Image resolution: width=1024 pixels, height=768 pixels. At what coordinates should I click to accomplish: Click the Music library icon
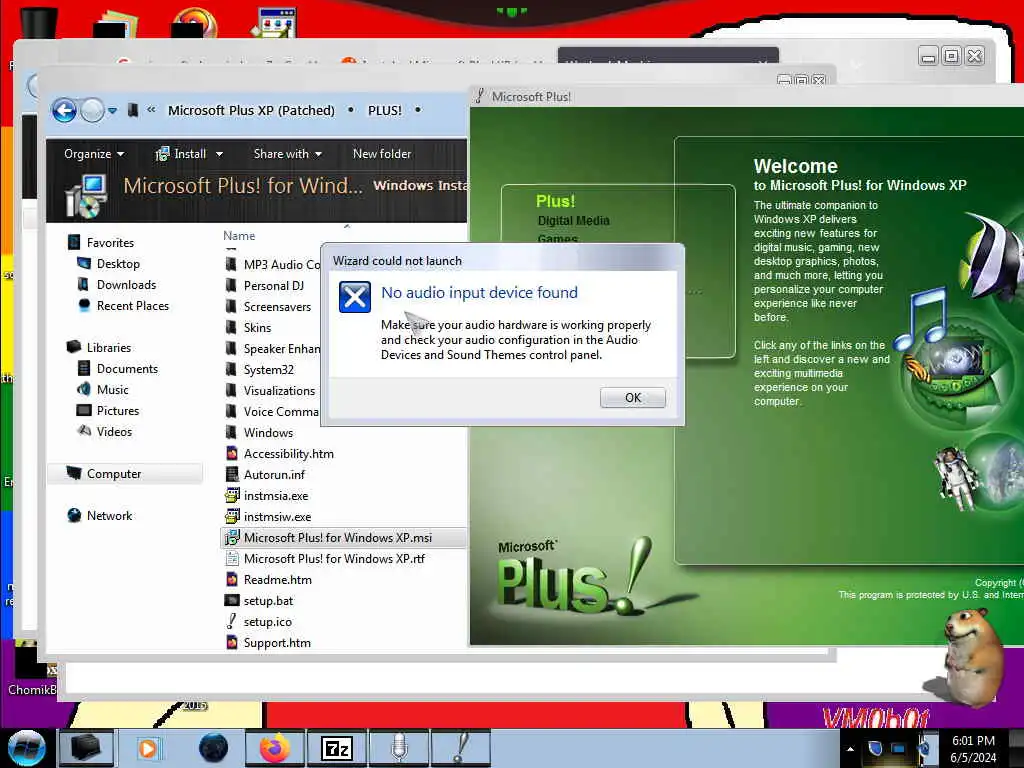coord(84,390)
